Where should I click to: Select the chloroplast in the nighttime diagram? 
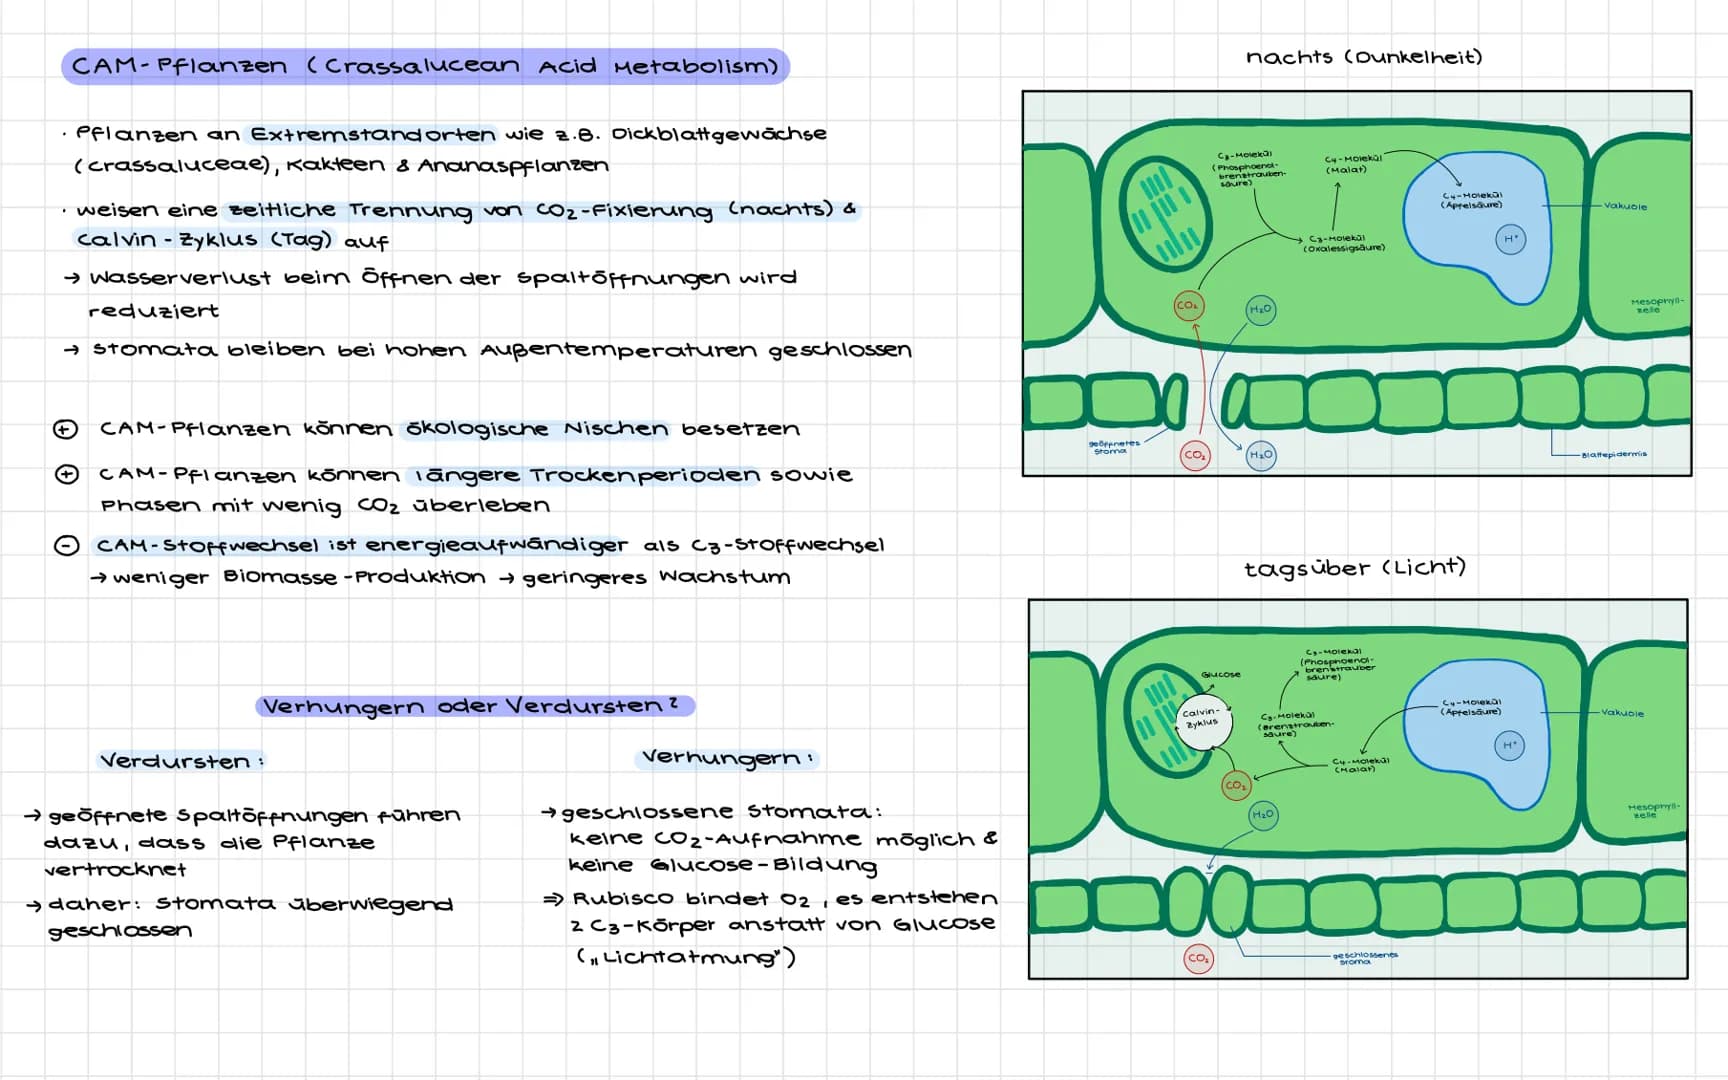(1164, 214)
